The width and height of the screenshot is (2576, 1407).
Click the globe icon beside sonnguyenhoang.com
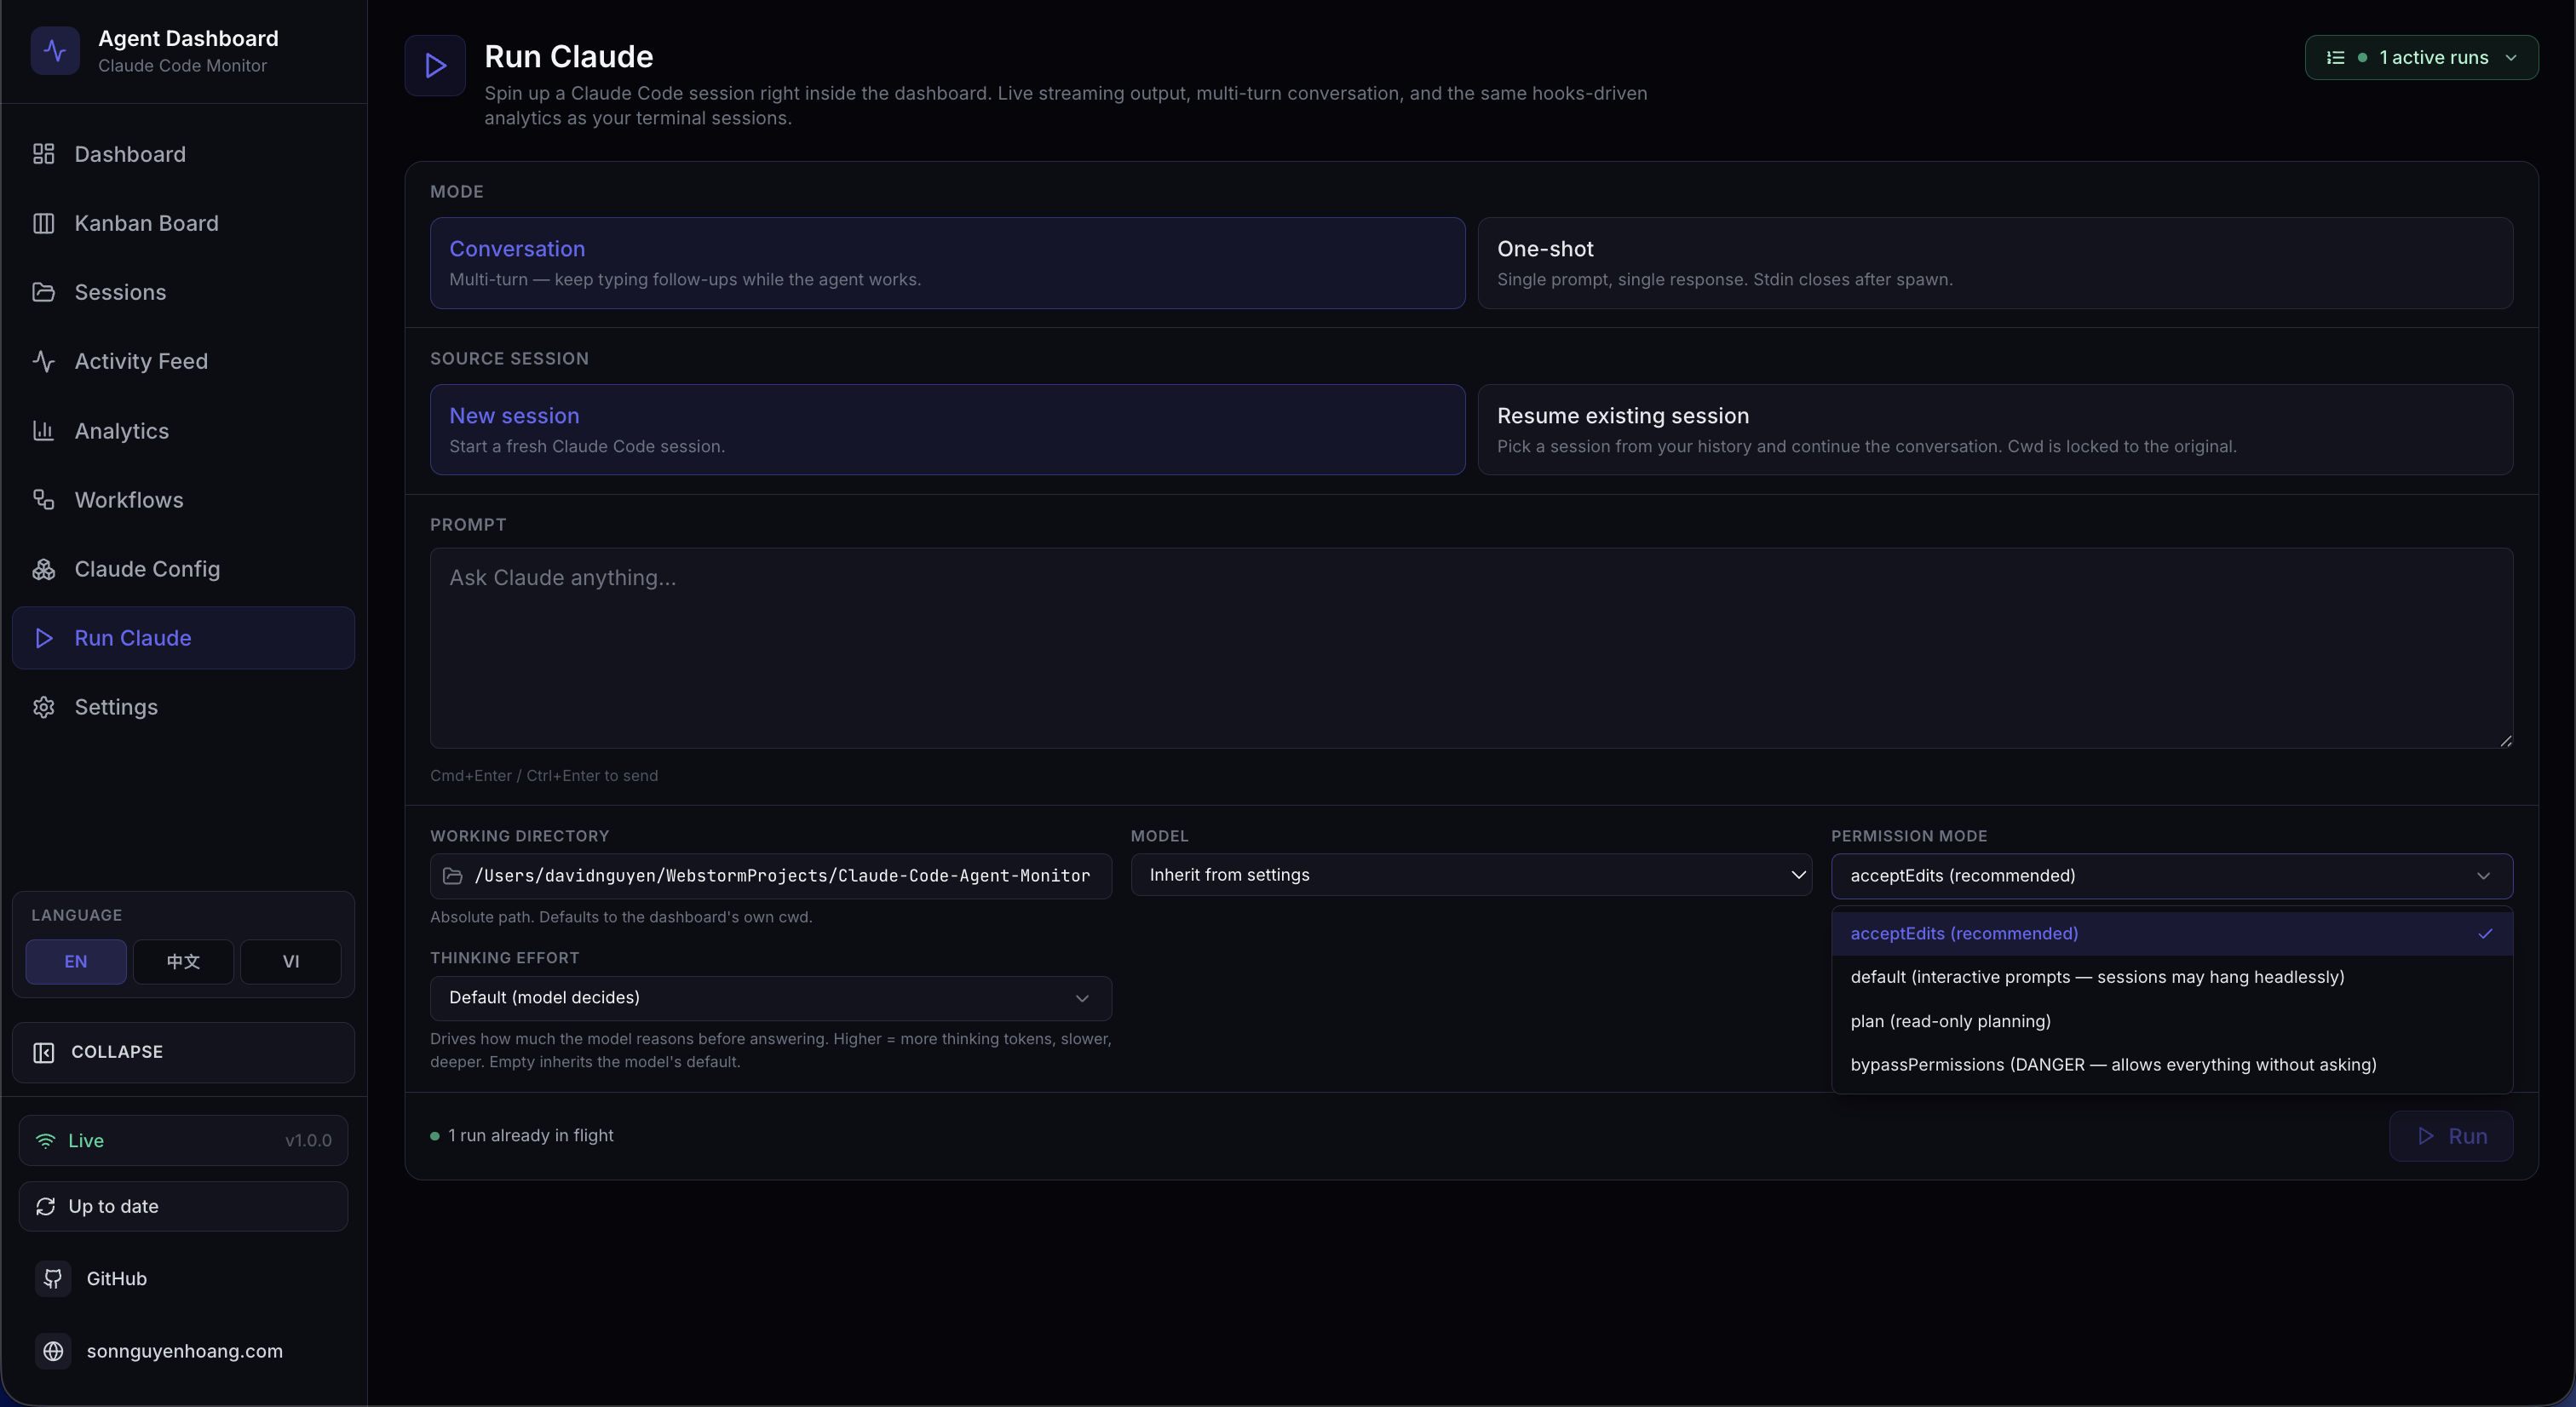(53, 1351)
